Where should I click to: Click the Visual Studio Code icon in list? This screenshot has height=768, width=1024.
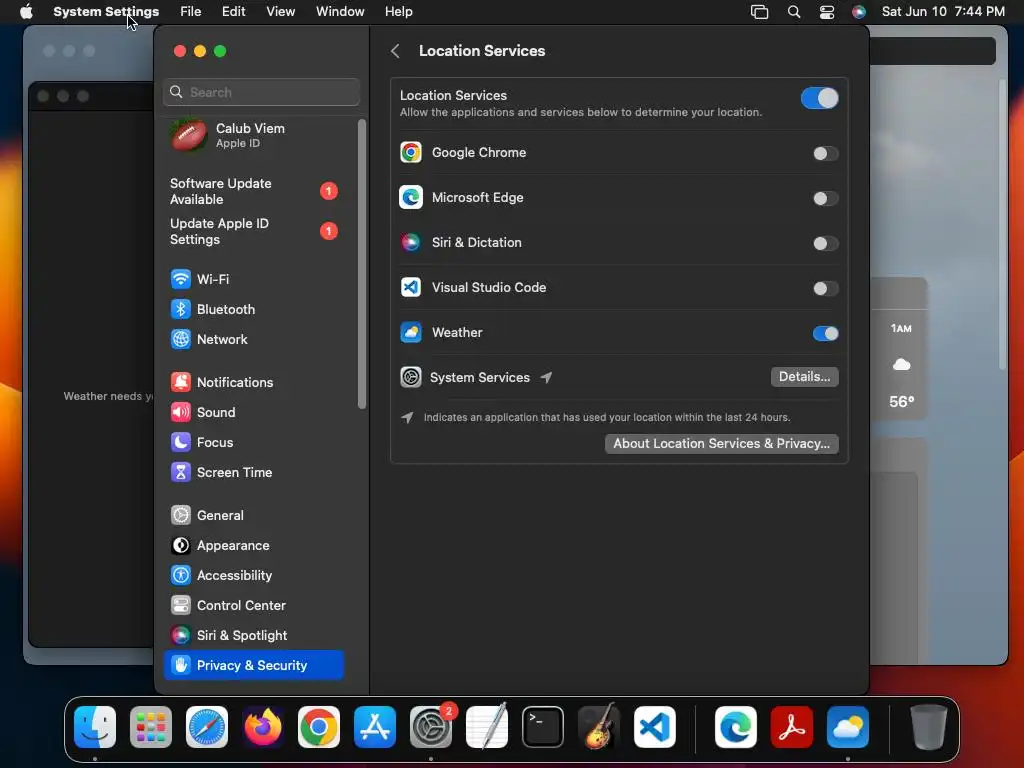tap(411, 287)
